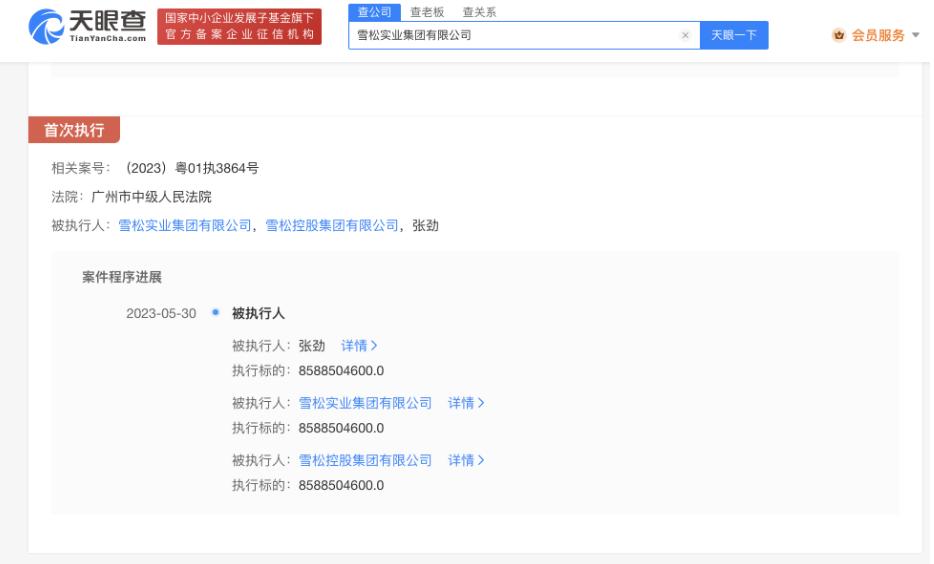
Task: Clear the search box with the × icon
Action: 685,35
